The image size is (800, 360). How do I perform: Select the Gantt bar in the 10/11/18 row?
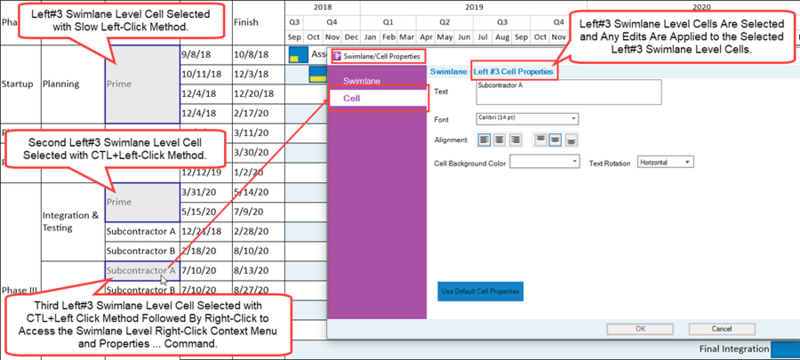pos(319,74)
